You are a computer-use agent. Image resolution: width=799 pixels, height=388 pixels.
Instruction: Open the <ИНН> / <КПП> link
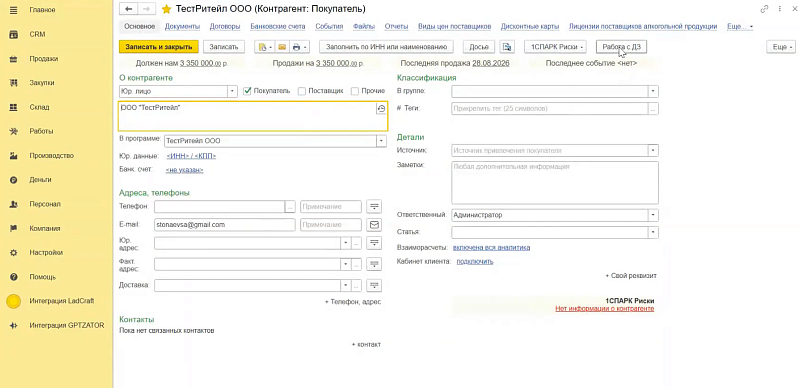pyautogui.click(x=191, y=156)
